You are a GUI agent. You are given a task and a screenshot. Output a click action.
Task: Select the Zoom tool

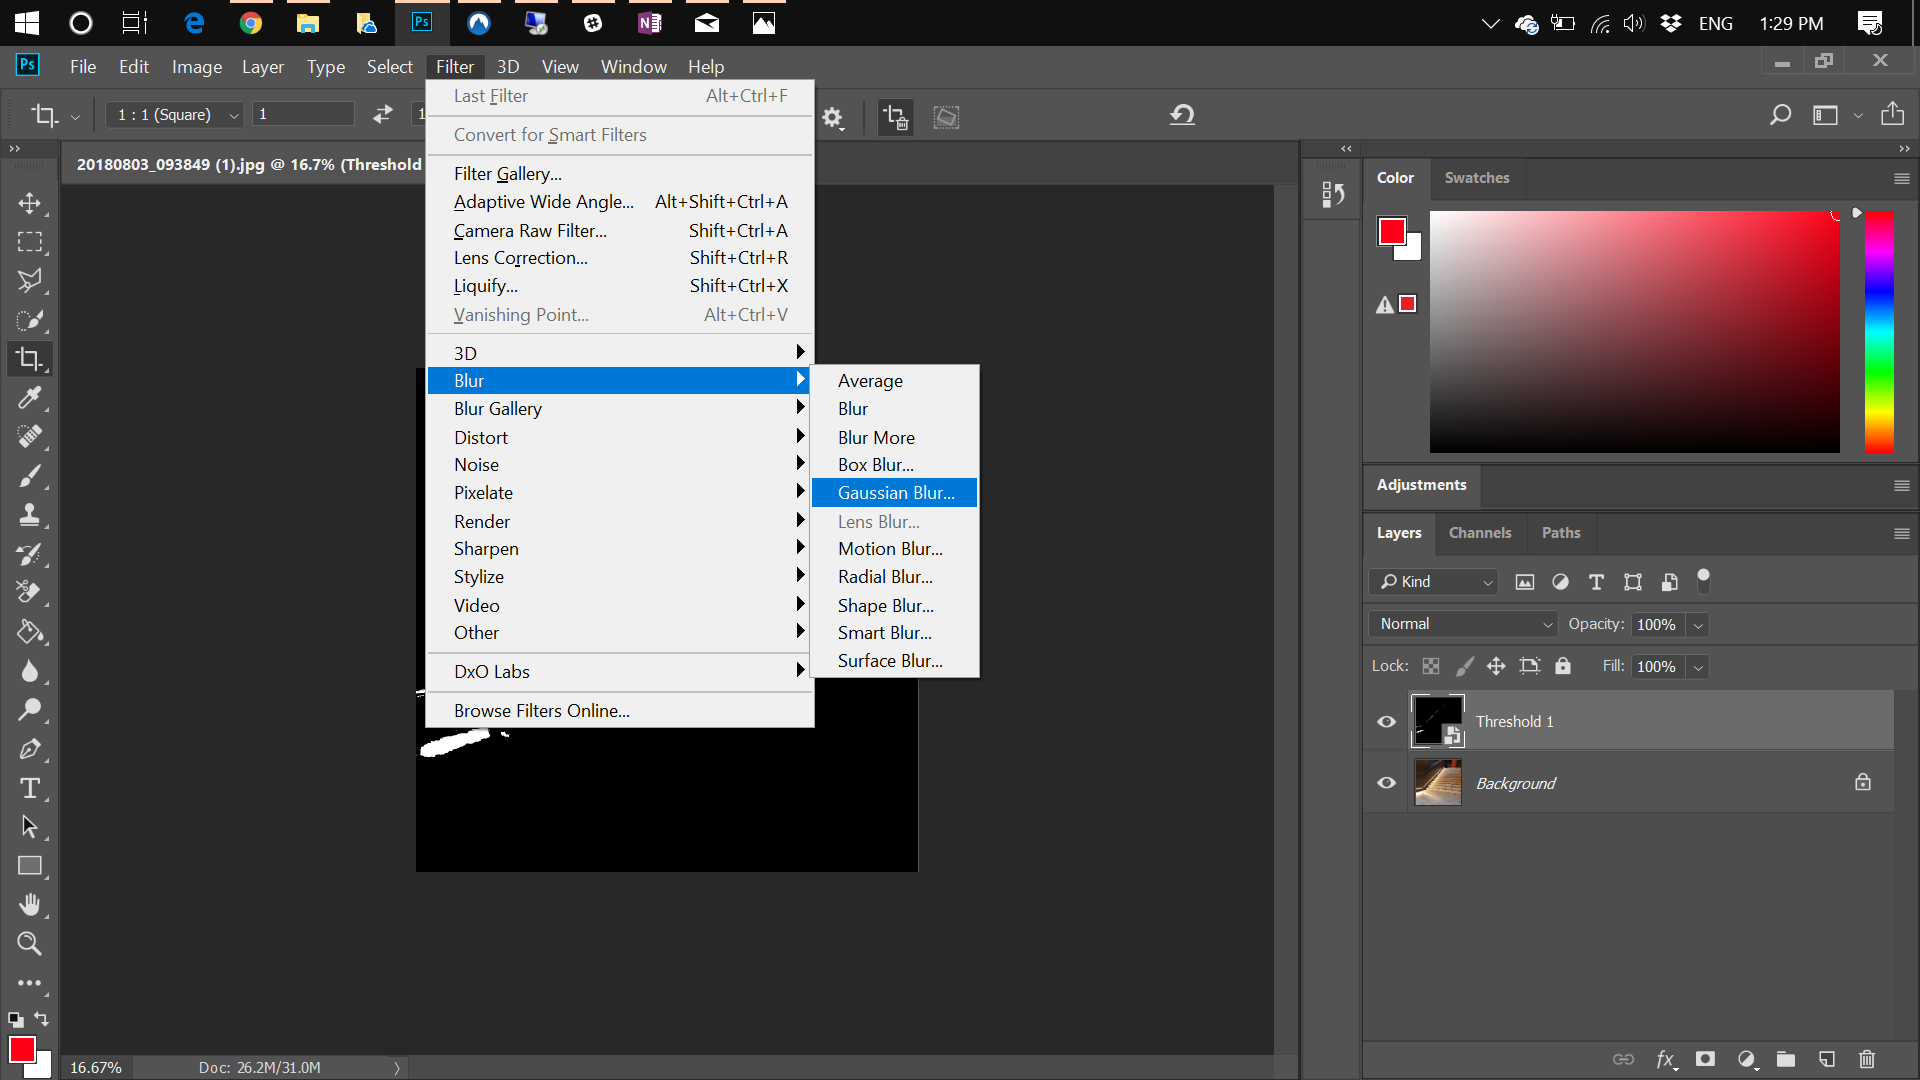[30, 944]
